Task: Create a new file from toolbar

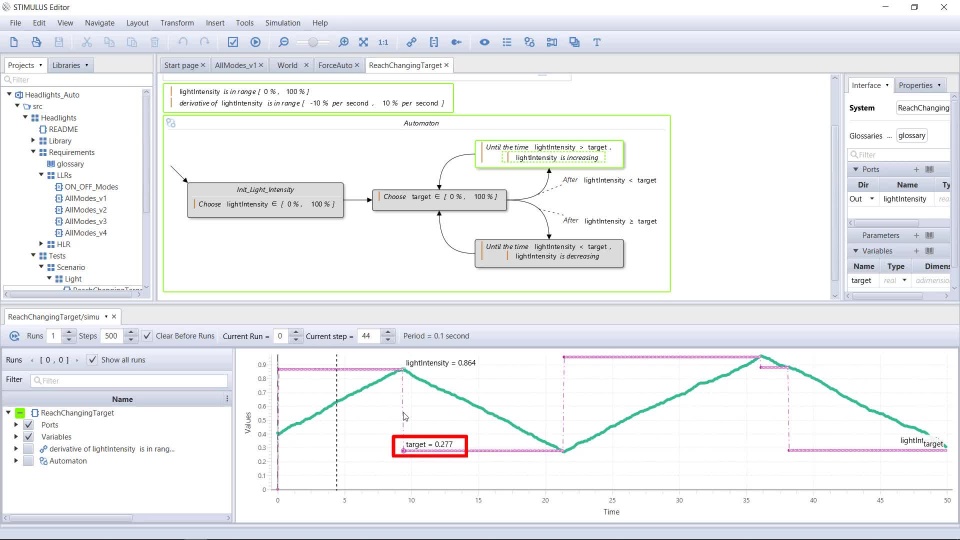Action: tap(13, 42)
